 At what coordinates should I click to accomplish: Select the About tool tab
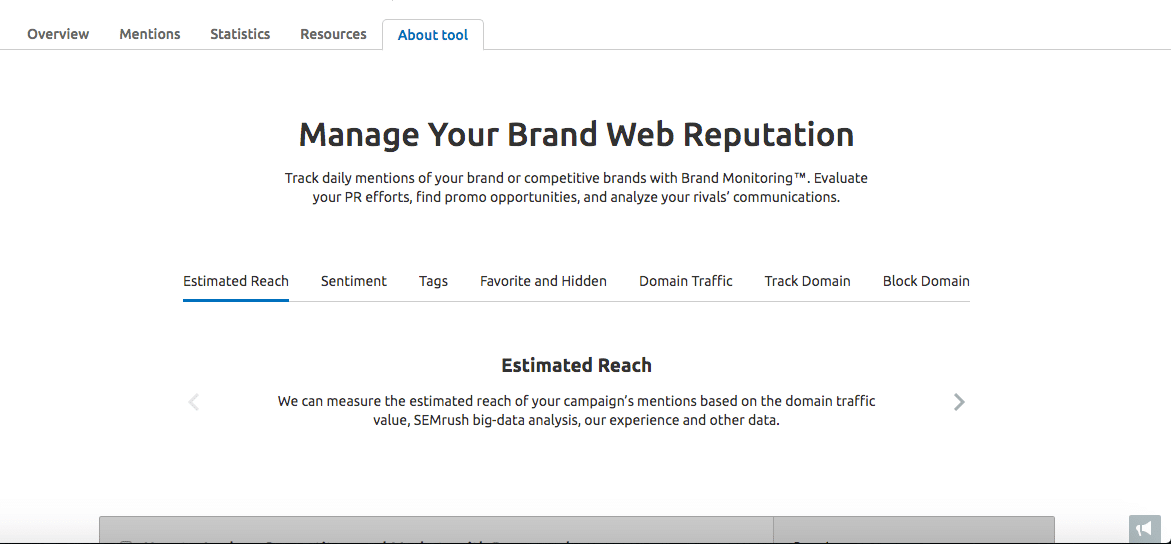pos(433,35)
